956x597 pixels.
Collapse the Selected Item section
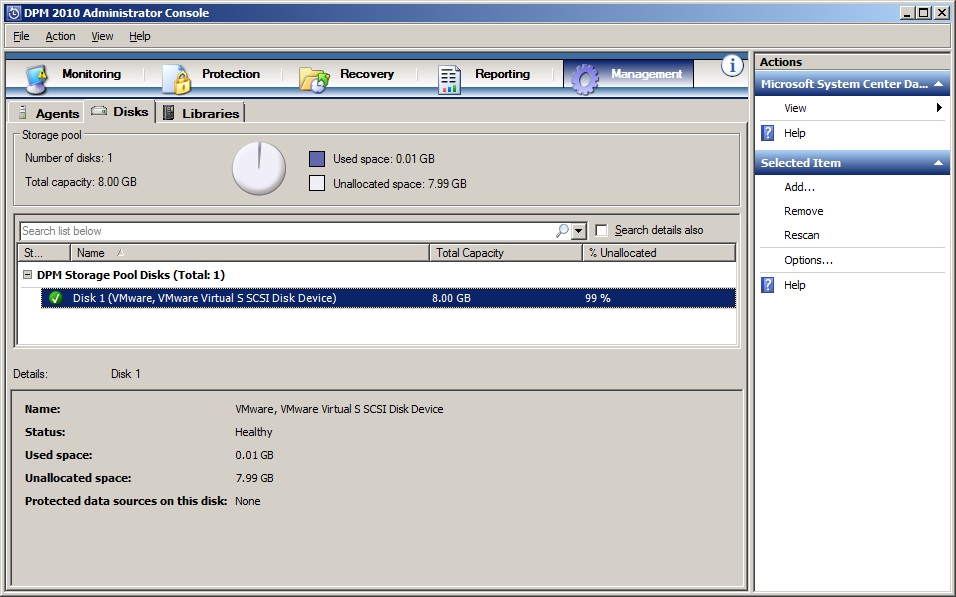(939, 163)
